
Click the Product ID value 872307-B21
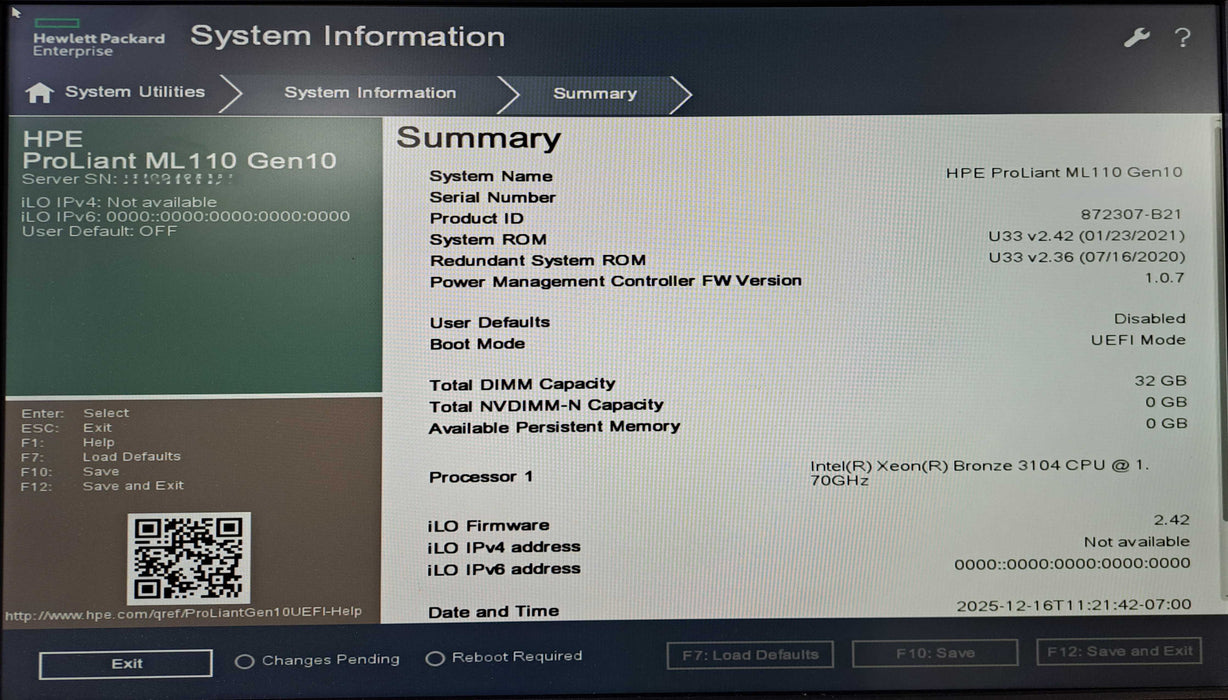pyautogui.click(x=1131, y=214)
